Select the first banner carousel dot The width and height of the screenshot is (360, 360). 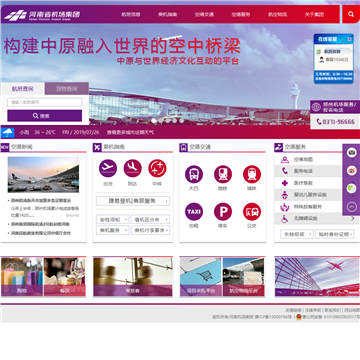point(154,120)
